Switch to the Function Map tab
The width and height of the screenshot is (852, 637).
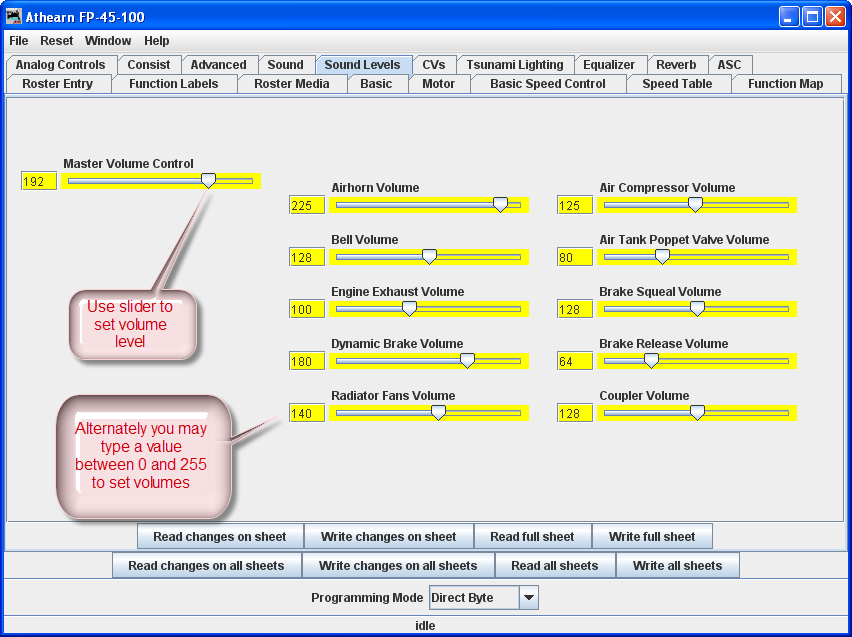tap(785, 84)
